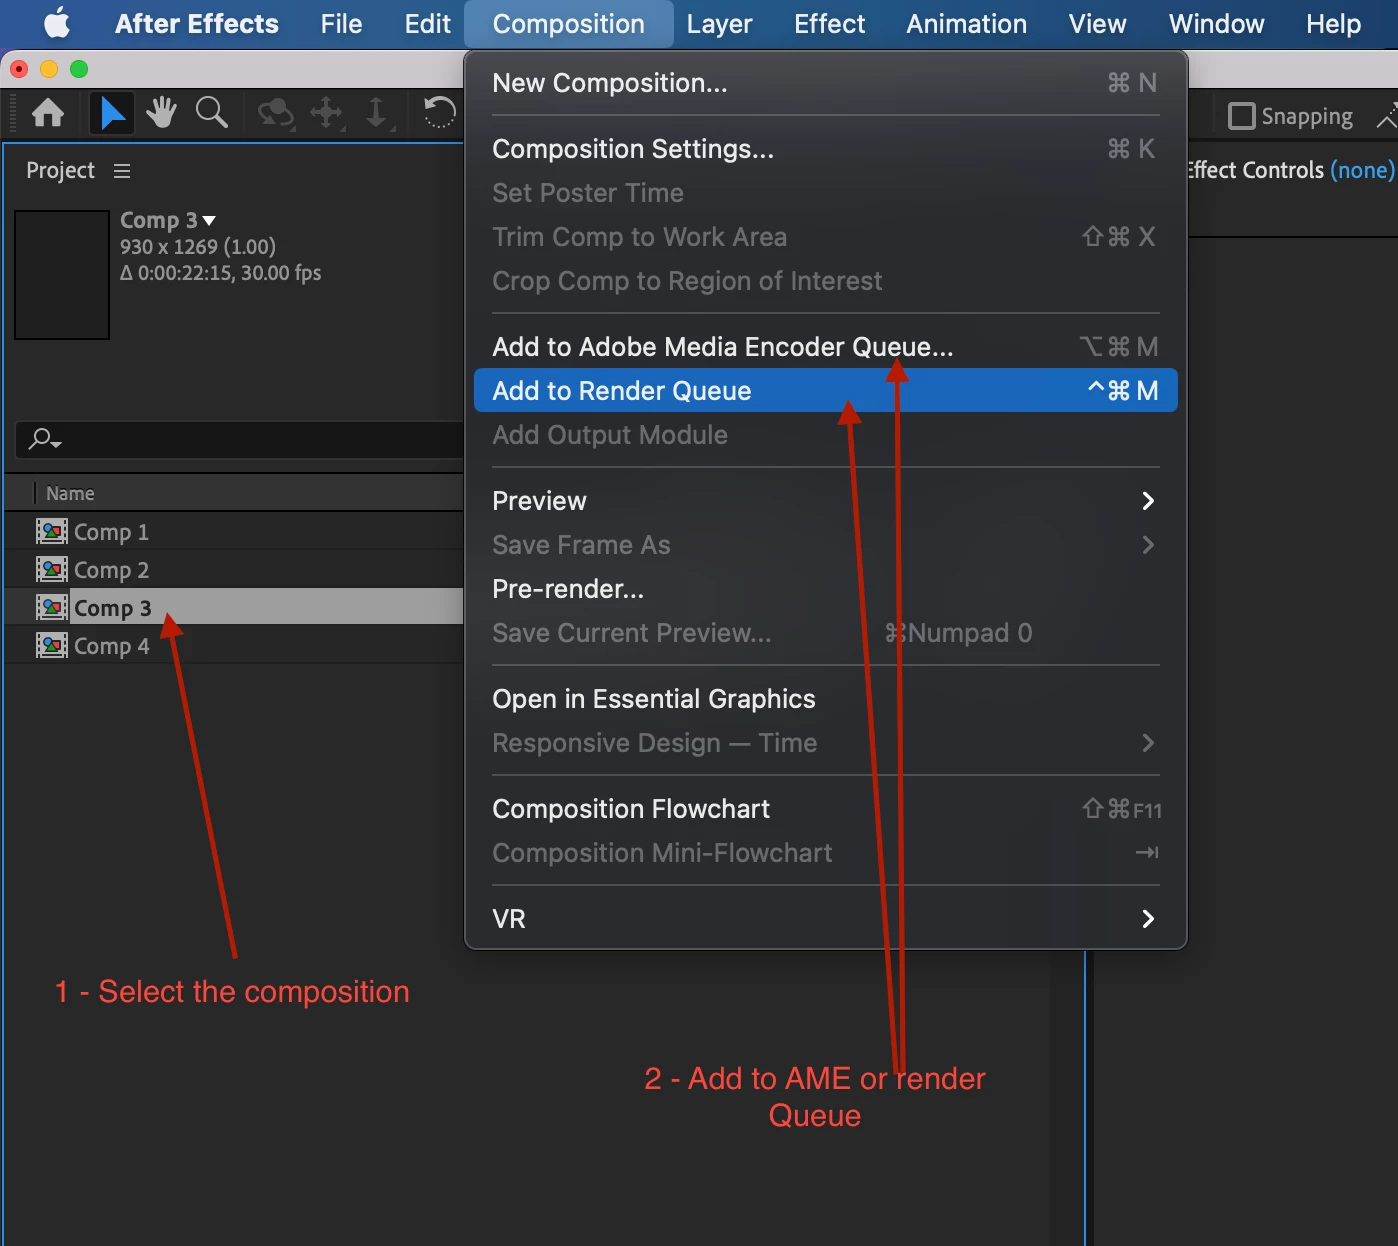Image resolution: width=1398 pixels, height=1246 pixels.
Task: Open the Animation menu
Action: click(966, 24)
